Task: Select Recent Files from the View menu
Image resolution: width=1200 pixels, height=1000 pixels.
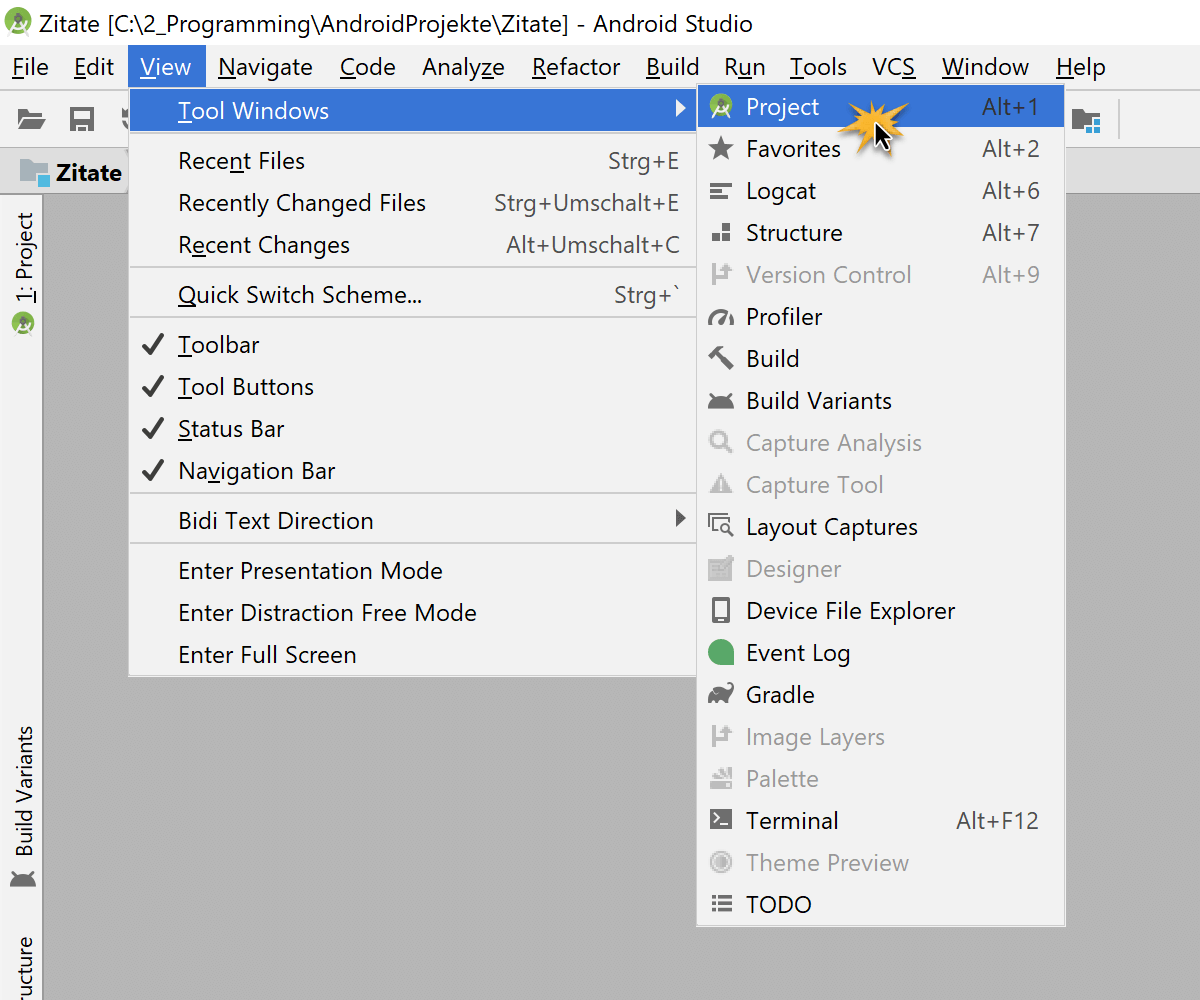Action: pyautogui.click(x=412, y=161)
